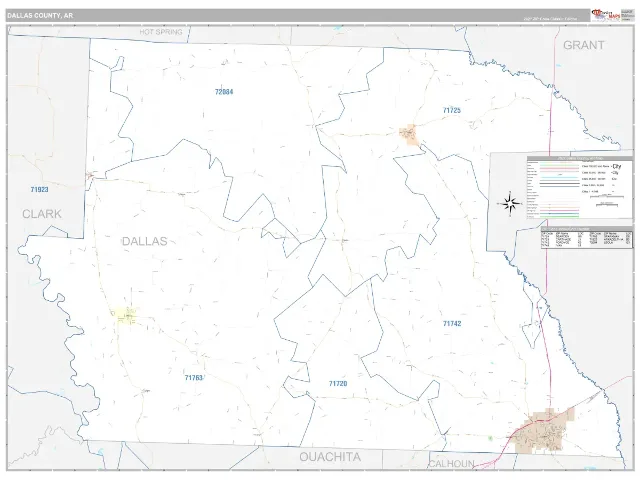Viewport: 640px width, 480px height.
Task: Click the yellow town area in the southwest
Action: point(126,316)
